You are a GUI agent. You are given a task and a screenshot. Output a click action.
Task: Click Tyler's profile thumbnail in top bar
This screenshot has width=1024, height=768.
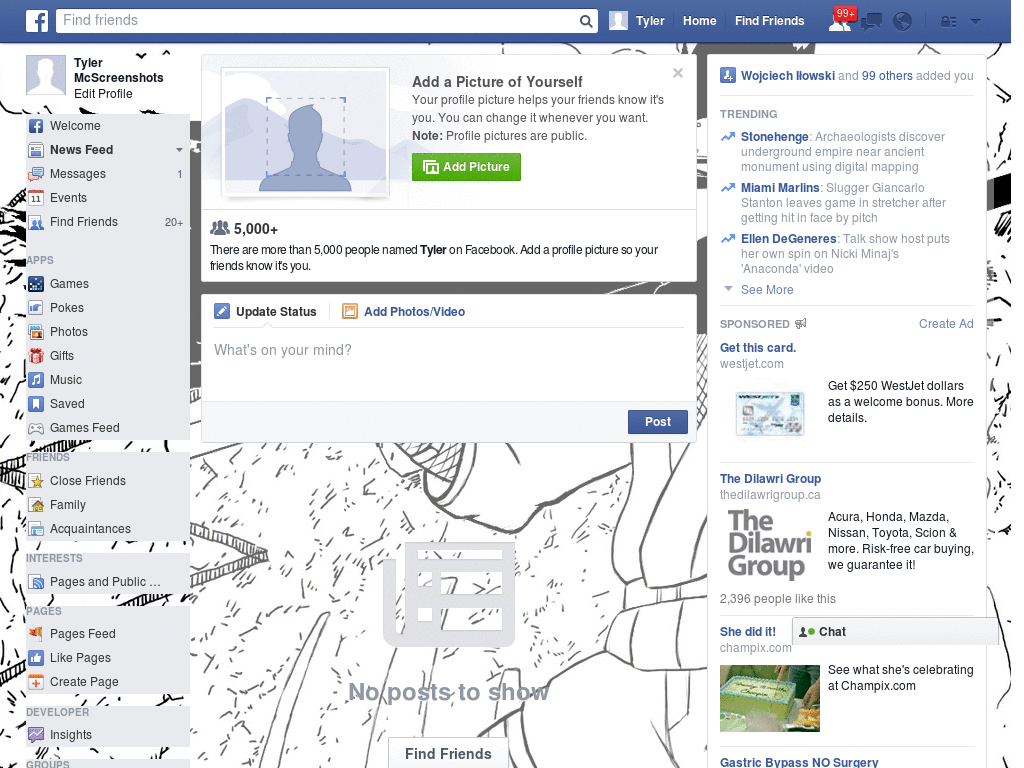tap(618, 21)
